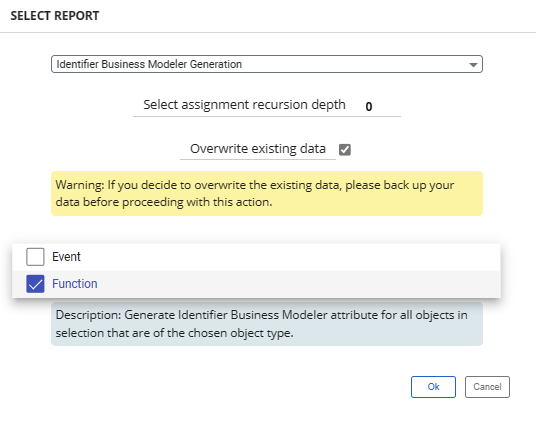Viewport: 536px width, 426px height.
Task: Uncheck the Function checkbox
Action: [35, 284]
